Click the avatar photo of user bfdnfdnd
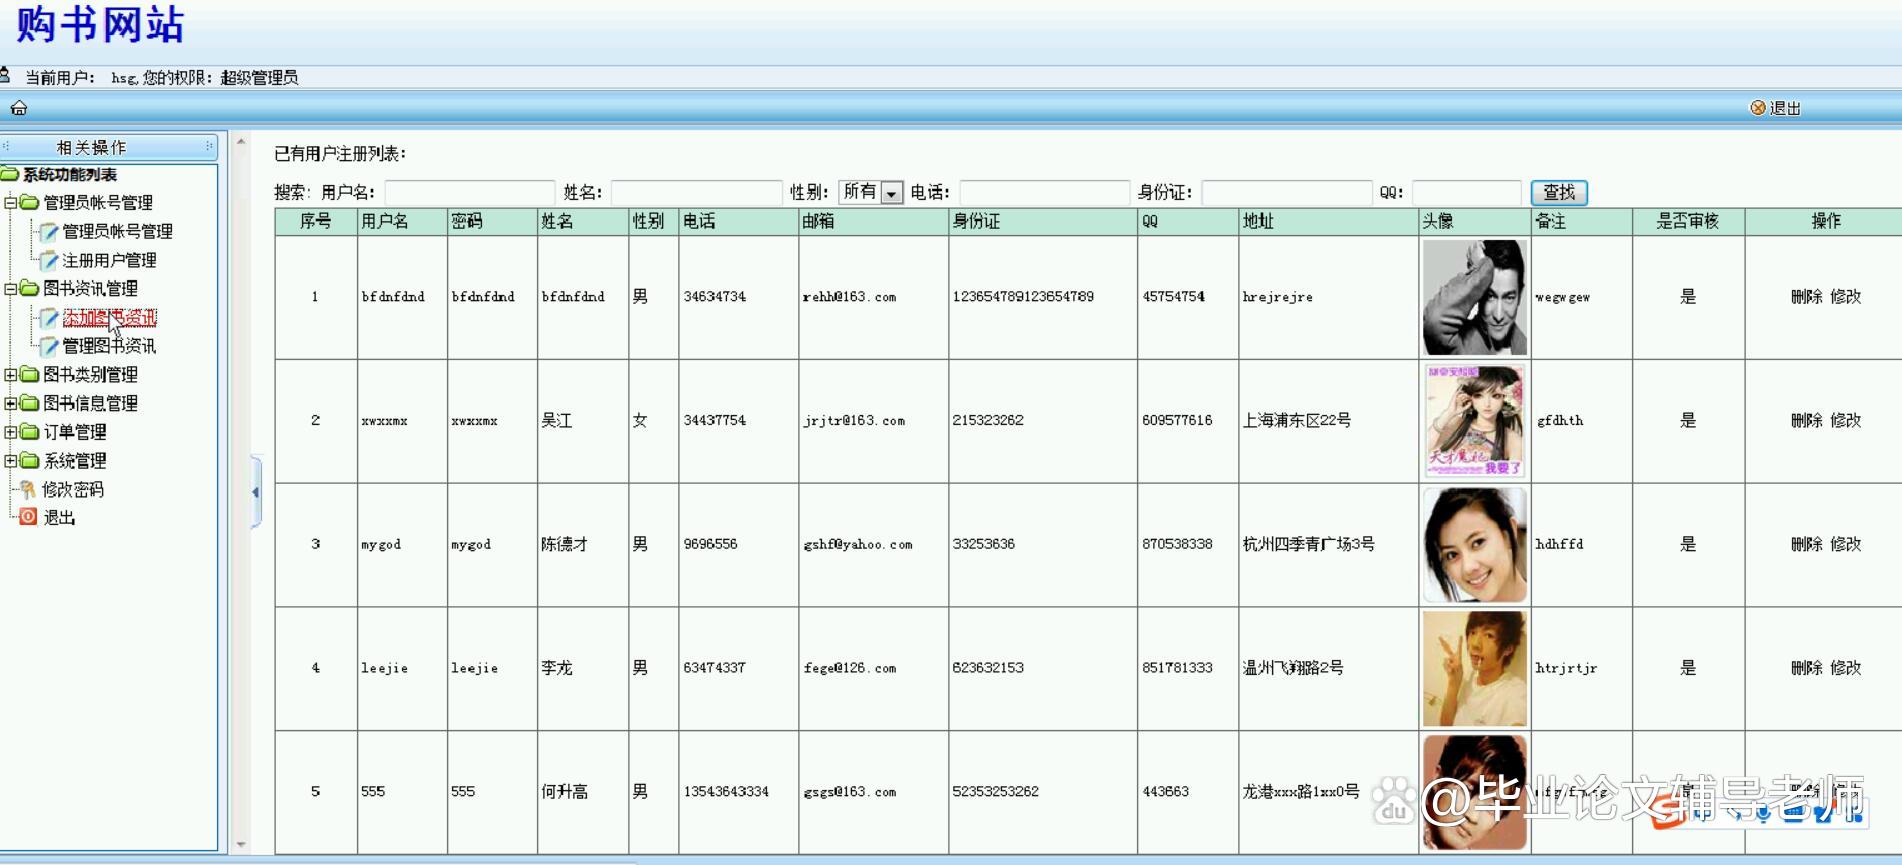1902x865 pixels. [x=1475, y=297]
